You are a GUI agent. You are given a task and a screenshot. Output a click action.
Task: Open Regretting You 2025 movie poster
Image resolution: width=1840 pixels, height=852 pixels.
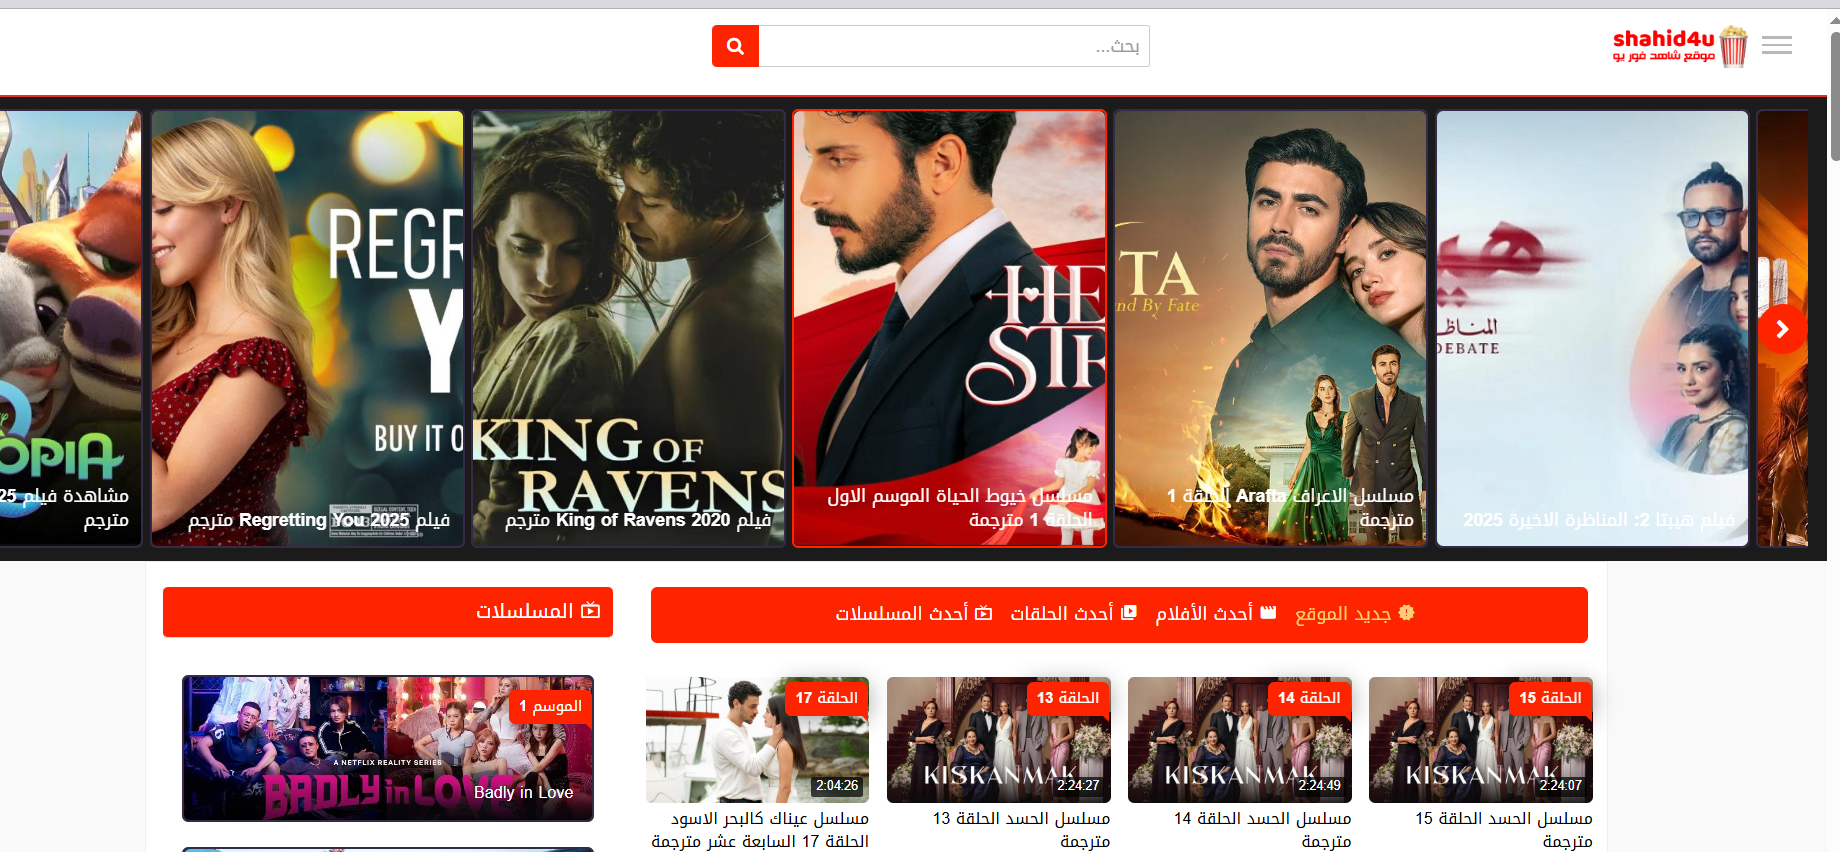coord(307,328)
